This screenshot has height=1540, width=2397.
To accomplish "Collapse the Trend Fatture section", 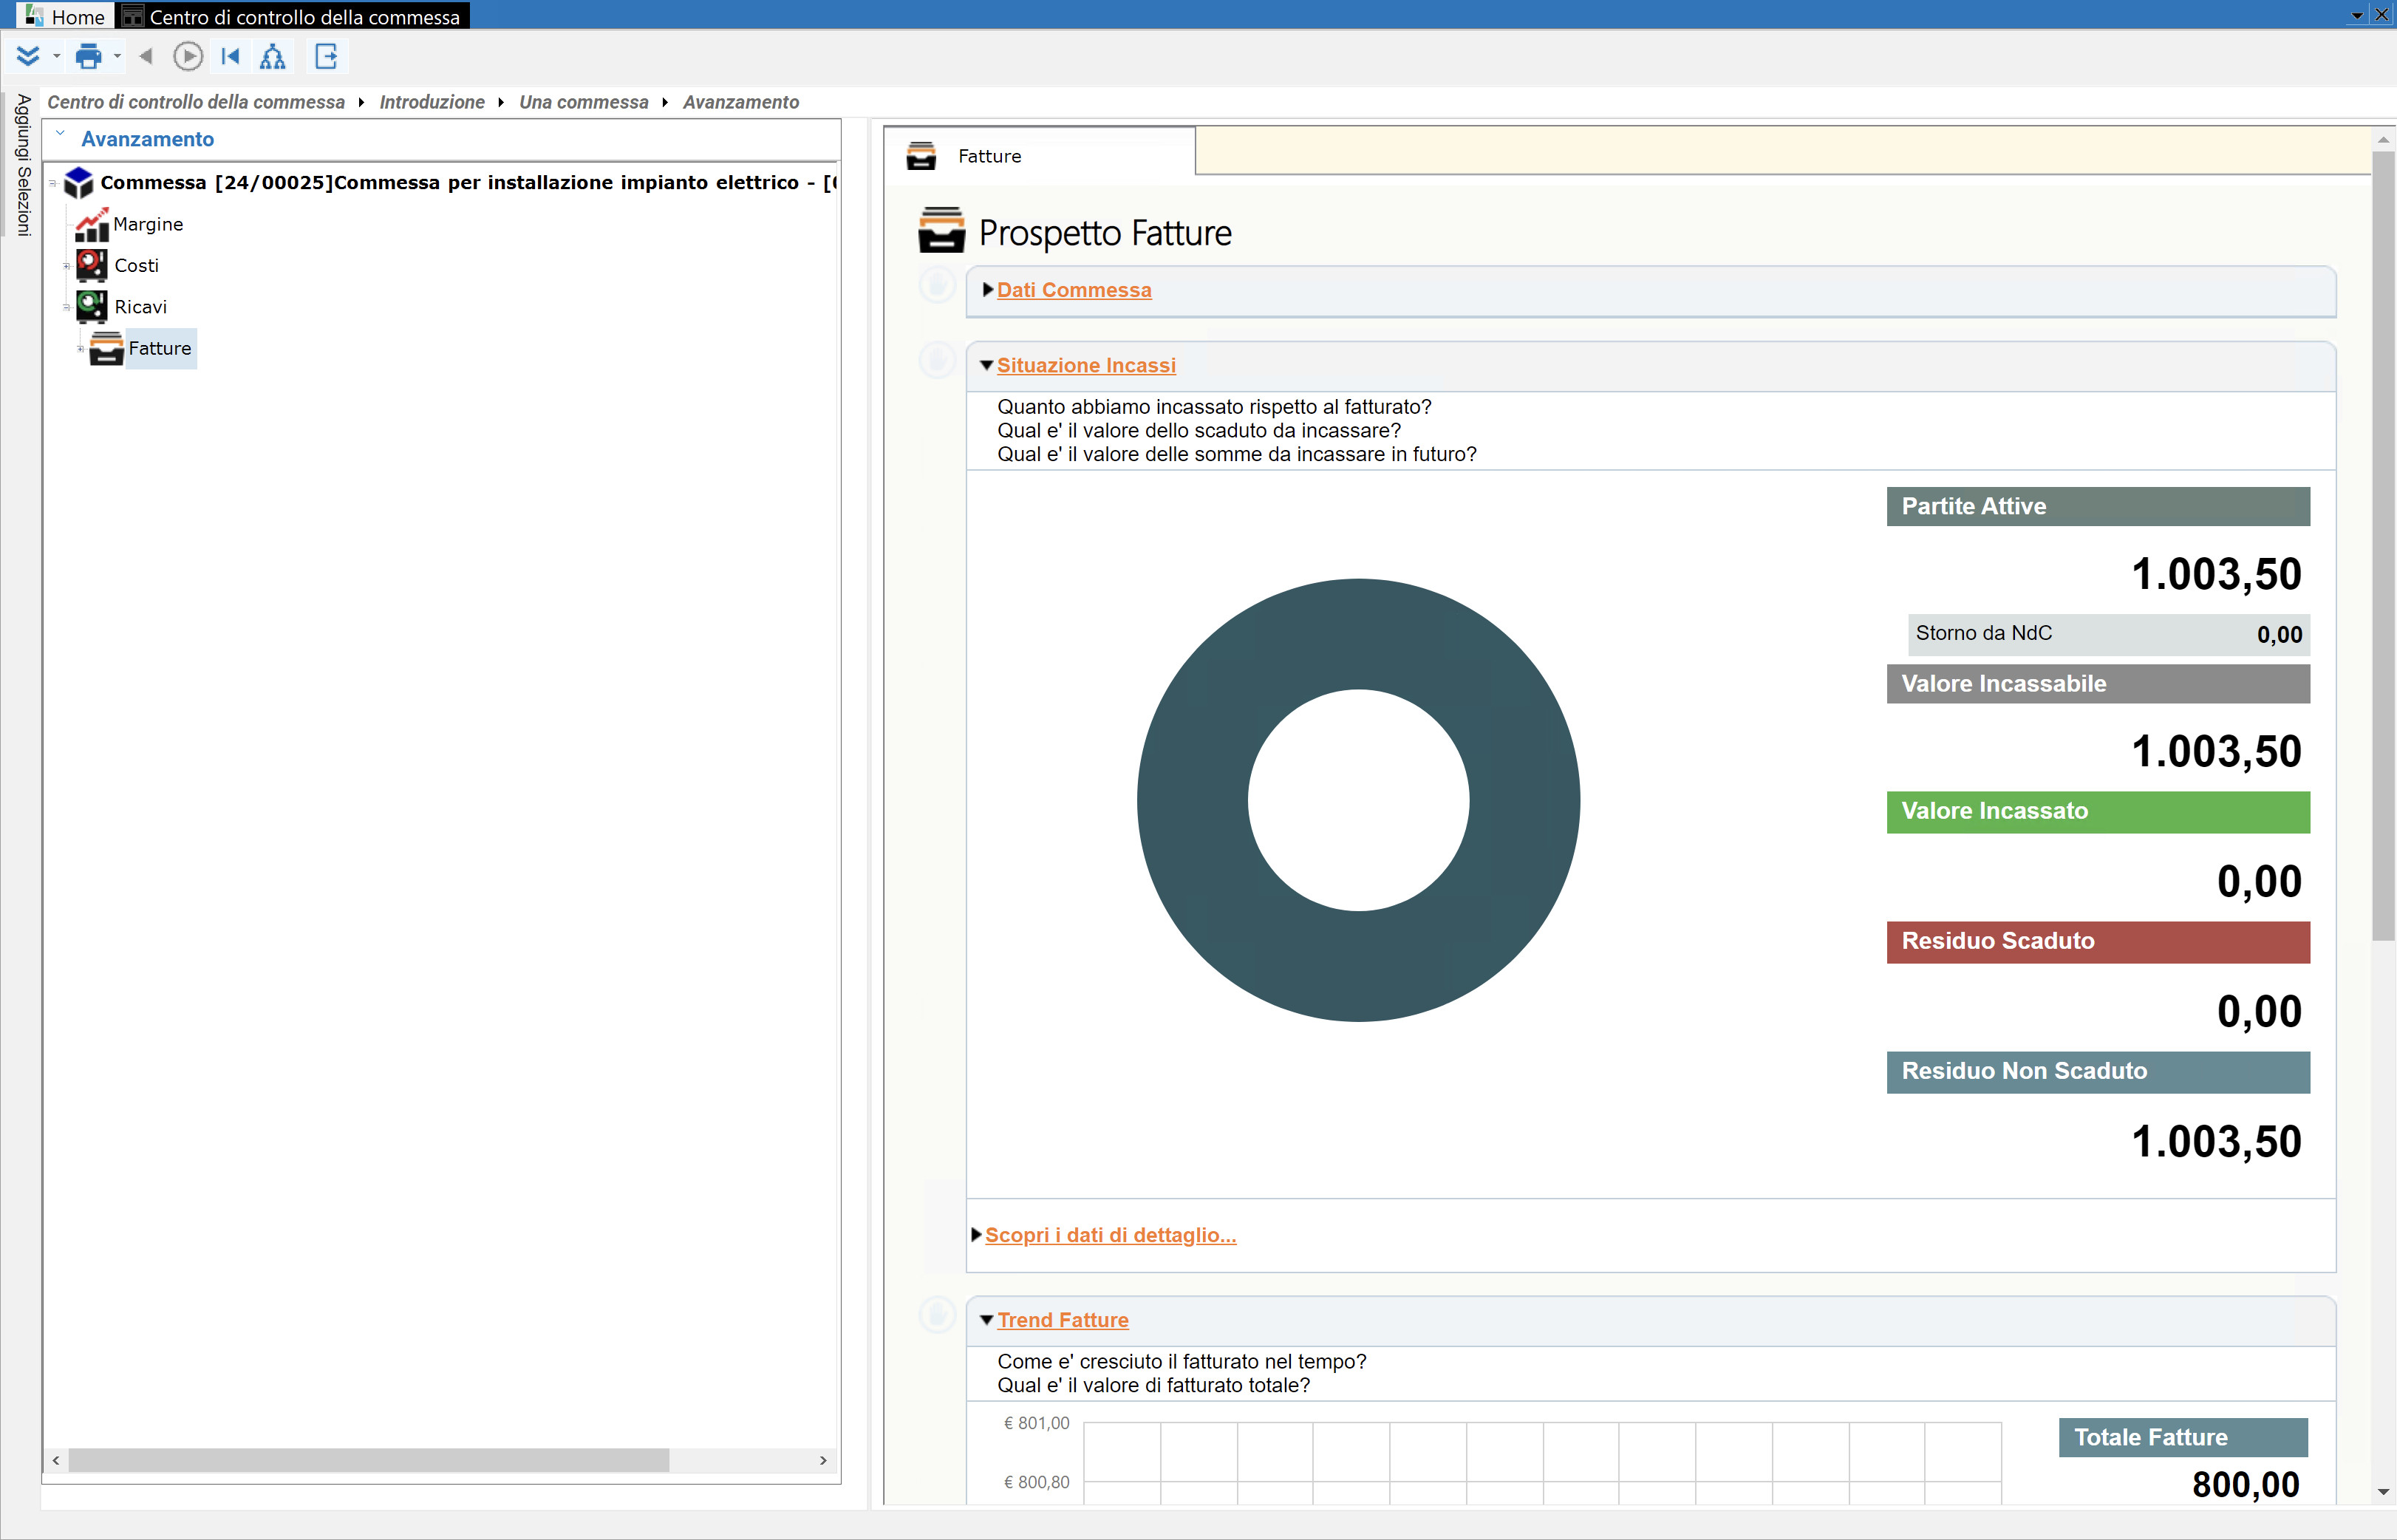I will coord(1062,1320).
